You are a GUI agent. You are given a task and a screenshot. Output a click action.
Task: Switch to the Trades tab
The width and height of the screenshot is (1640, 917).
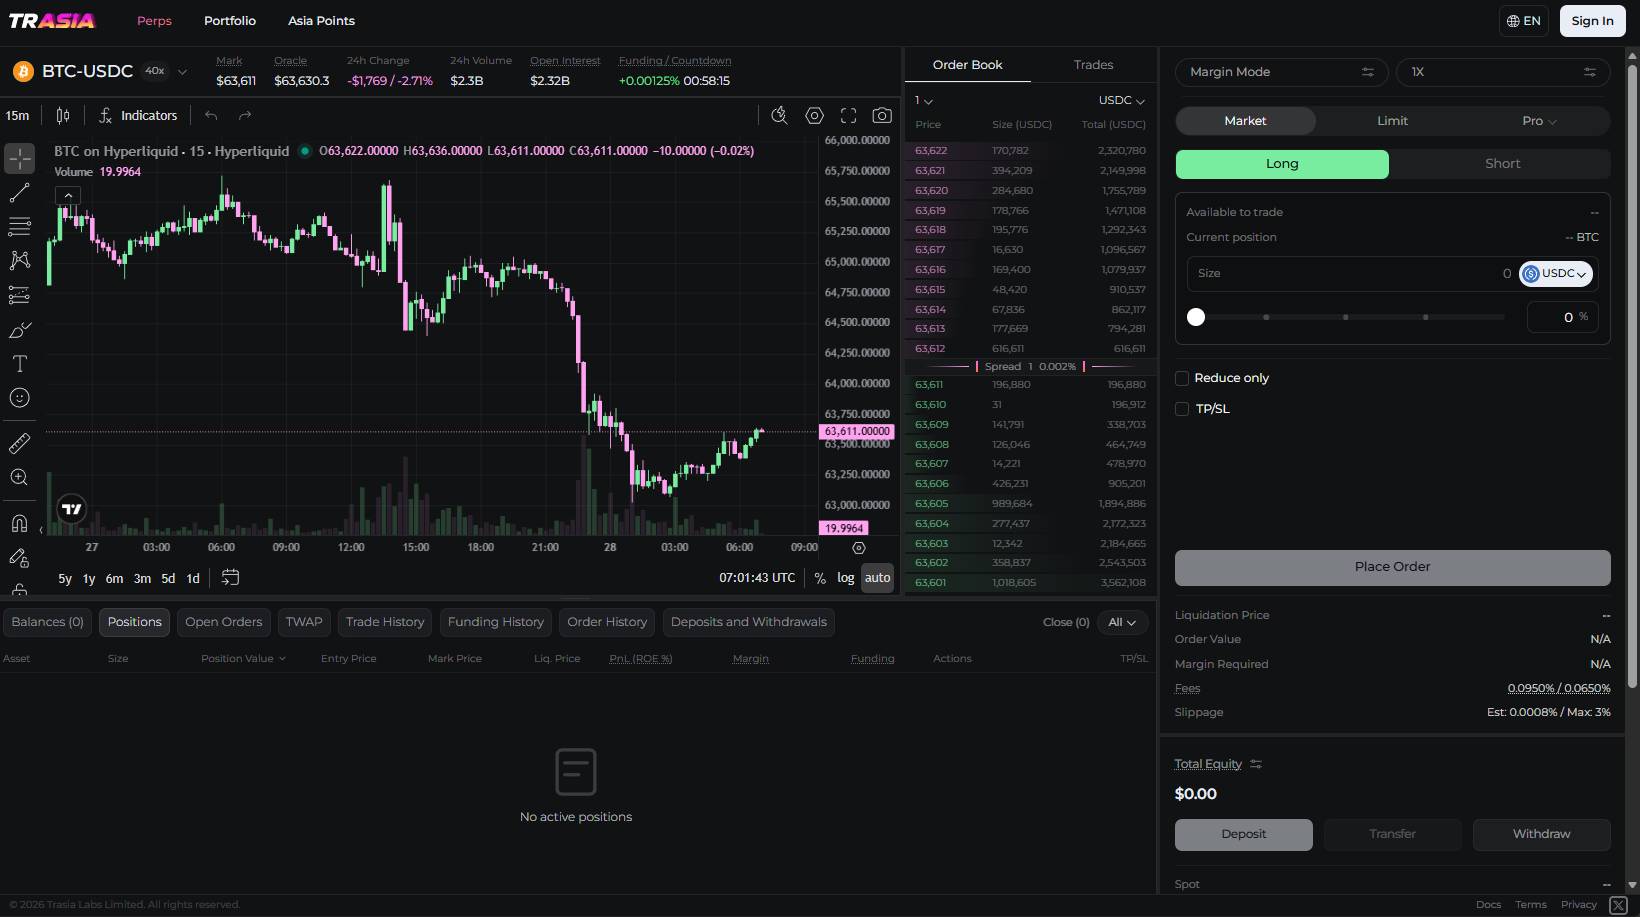click(1093, 65)
